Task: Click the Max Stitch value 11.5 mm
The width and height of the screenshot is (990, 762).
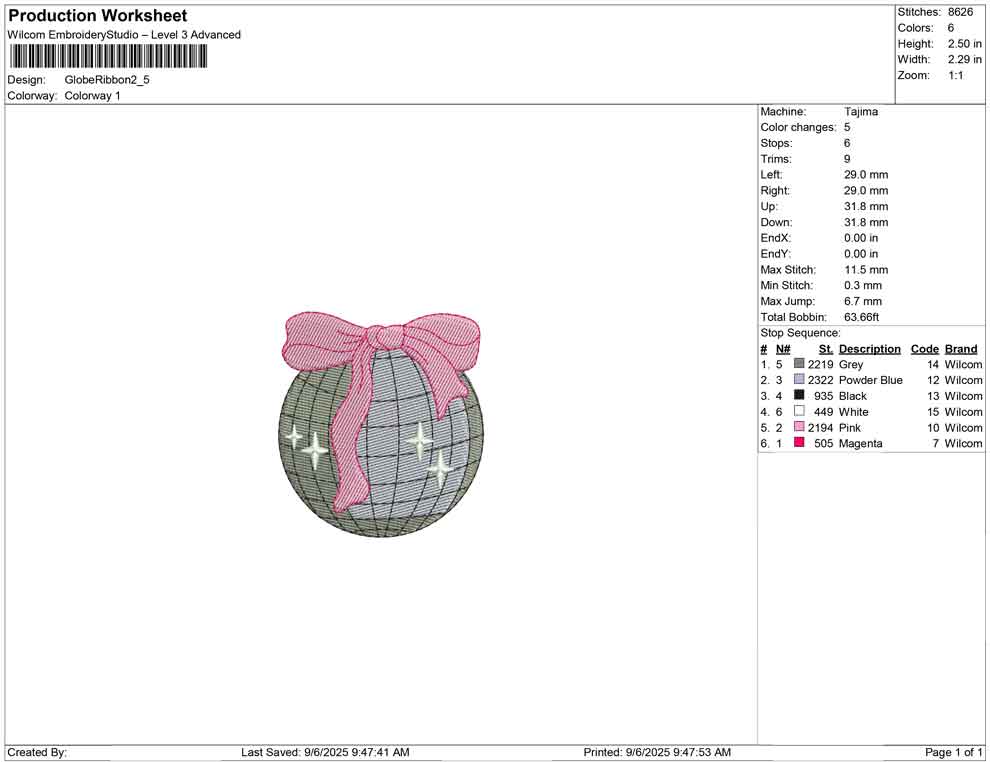Action: point(866,270)
